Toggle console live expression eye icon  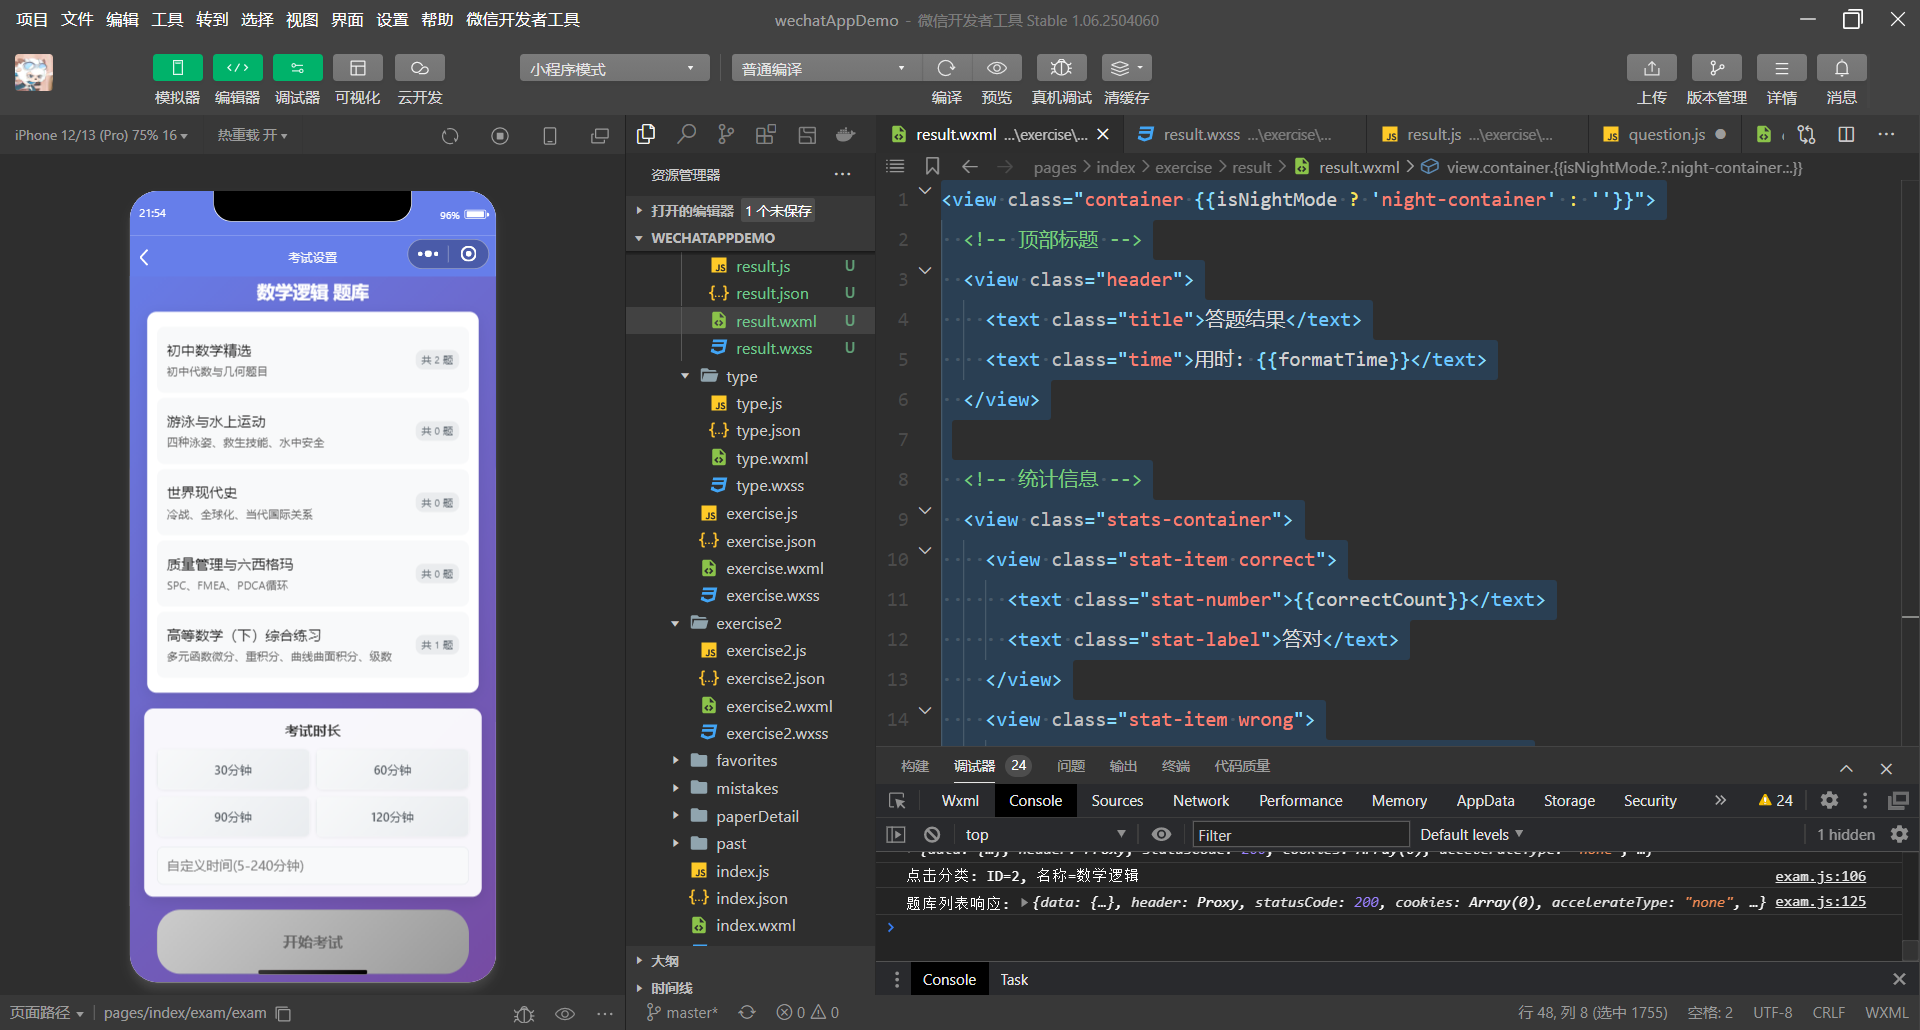click(x=1161, y=834)
